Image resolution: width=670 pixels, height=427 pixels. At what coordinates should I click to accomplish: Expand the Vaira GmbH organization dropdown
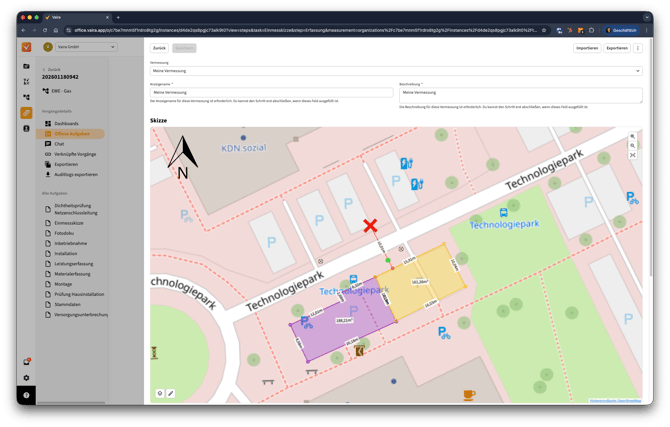tap(86, 47)
